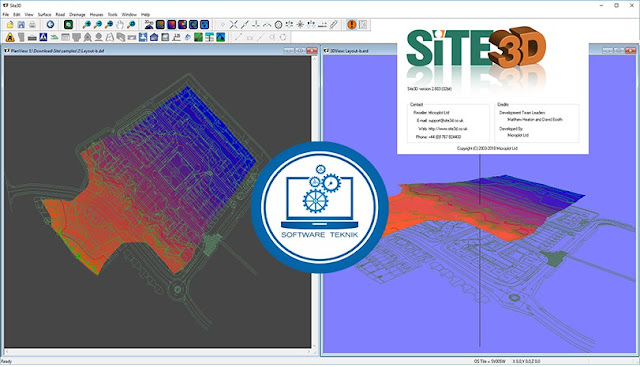The height and width of the screenshot is (367, 640).
Task: Select the multi-colored shading square icon
Action: 182,24
